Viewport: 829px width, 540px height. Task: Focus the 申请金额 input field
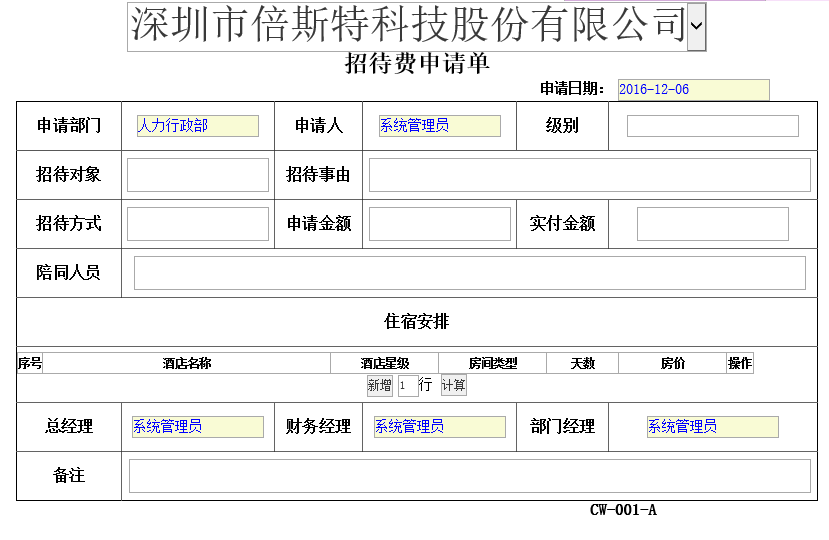(x=439, y=224)
